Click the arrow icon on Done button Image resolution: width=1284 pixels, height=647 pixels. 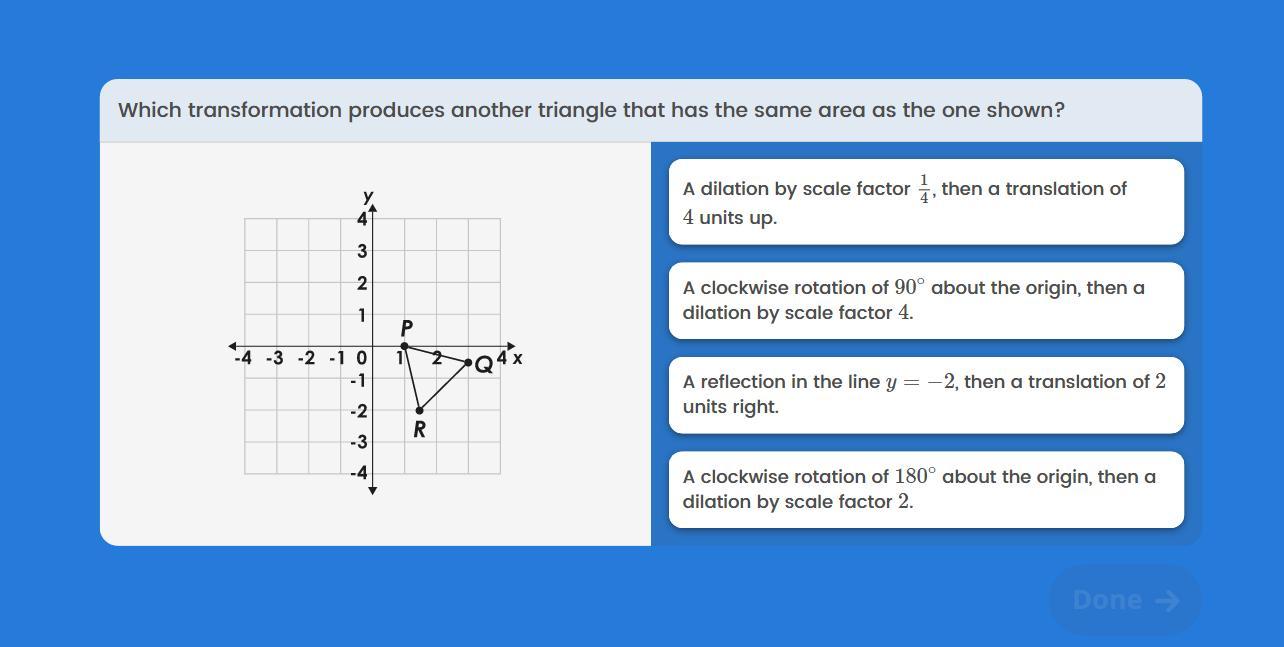point(1166,600)
